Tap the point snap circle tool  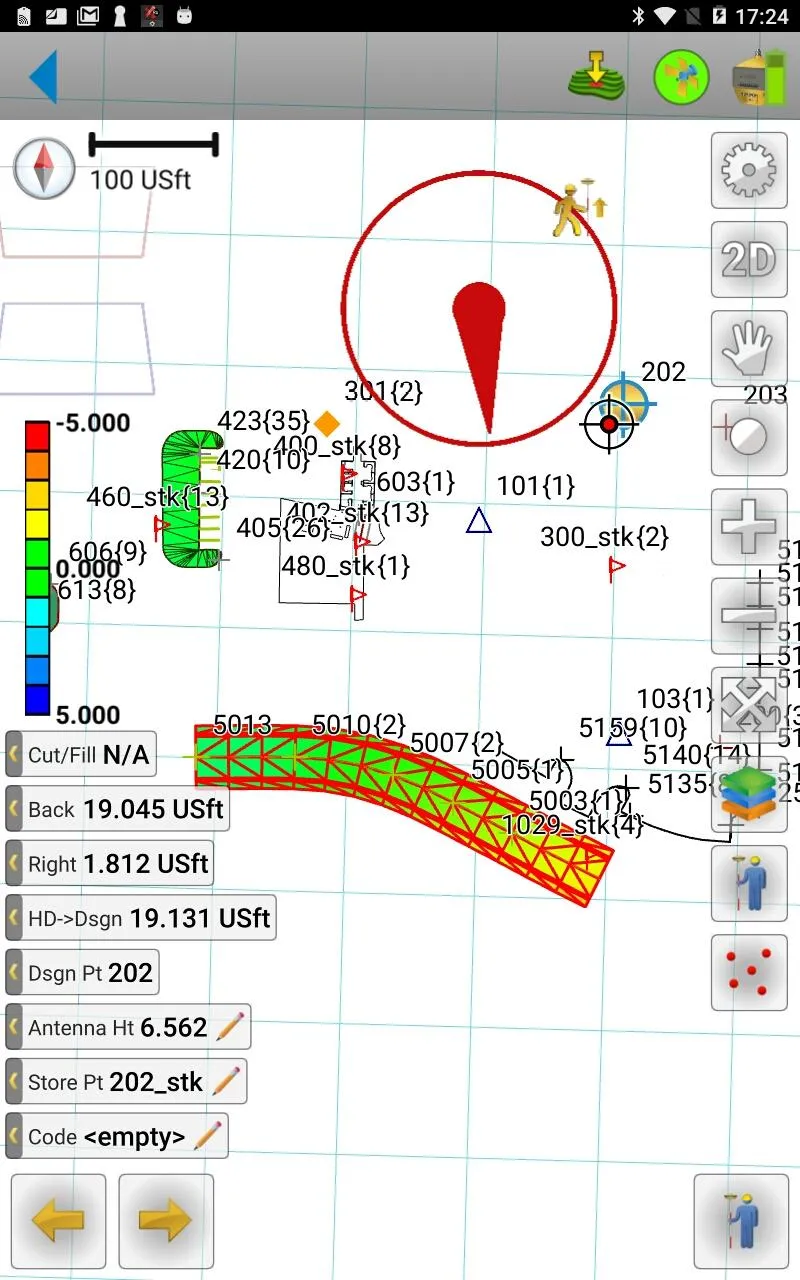749,438
